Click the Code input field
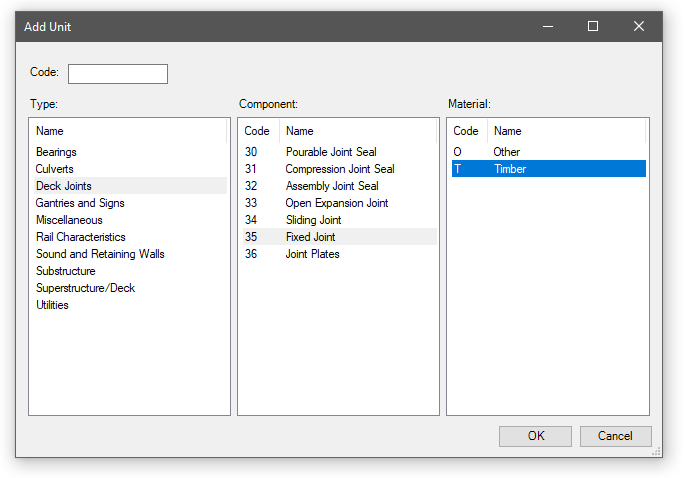 click(117, 74)
